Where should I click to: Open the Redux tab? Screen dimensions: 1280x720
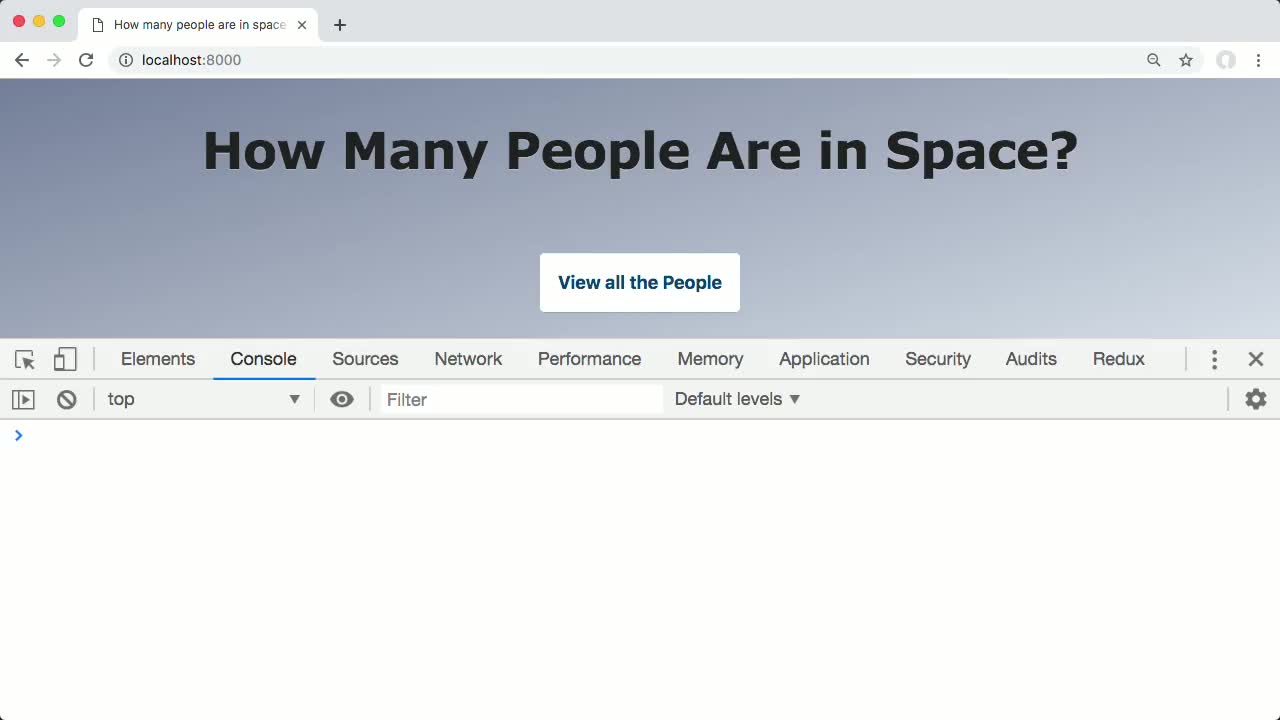pos(1118,359)
